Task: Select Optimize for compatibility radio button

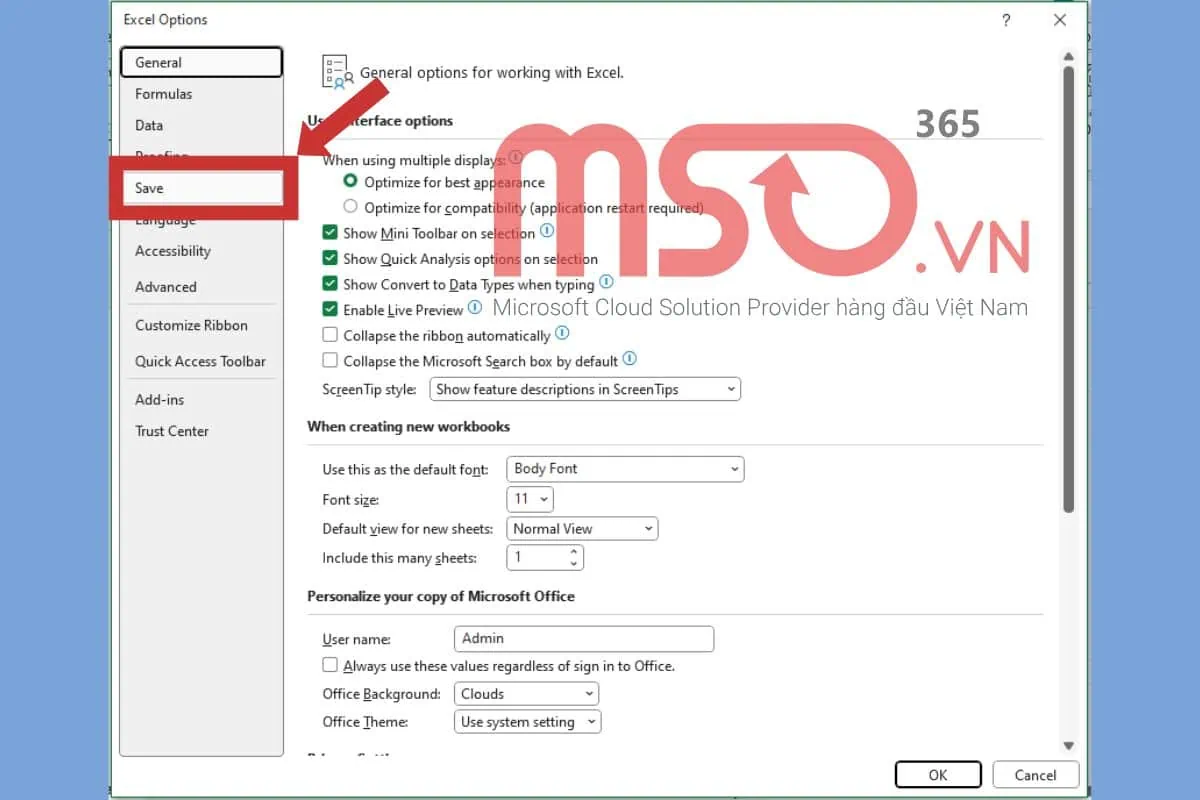Action: 350,207
